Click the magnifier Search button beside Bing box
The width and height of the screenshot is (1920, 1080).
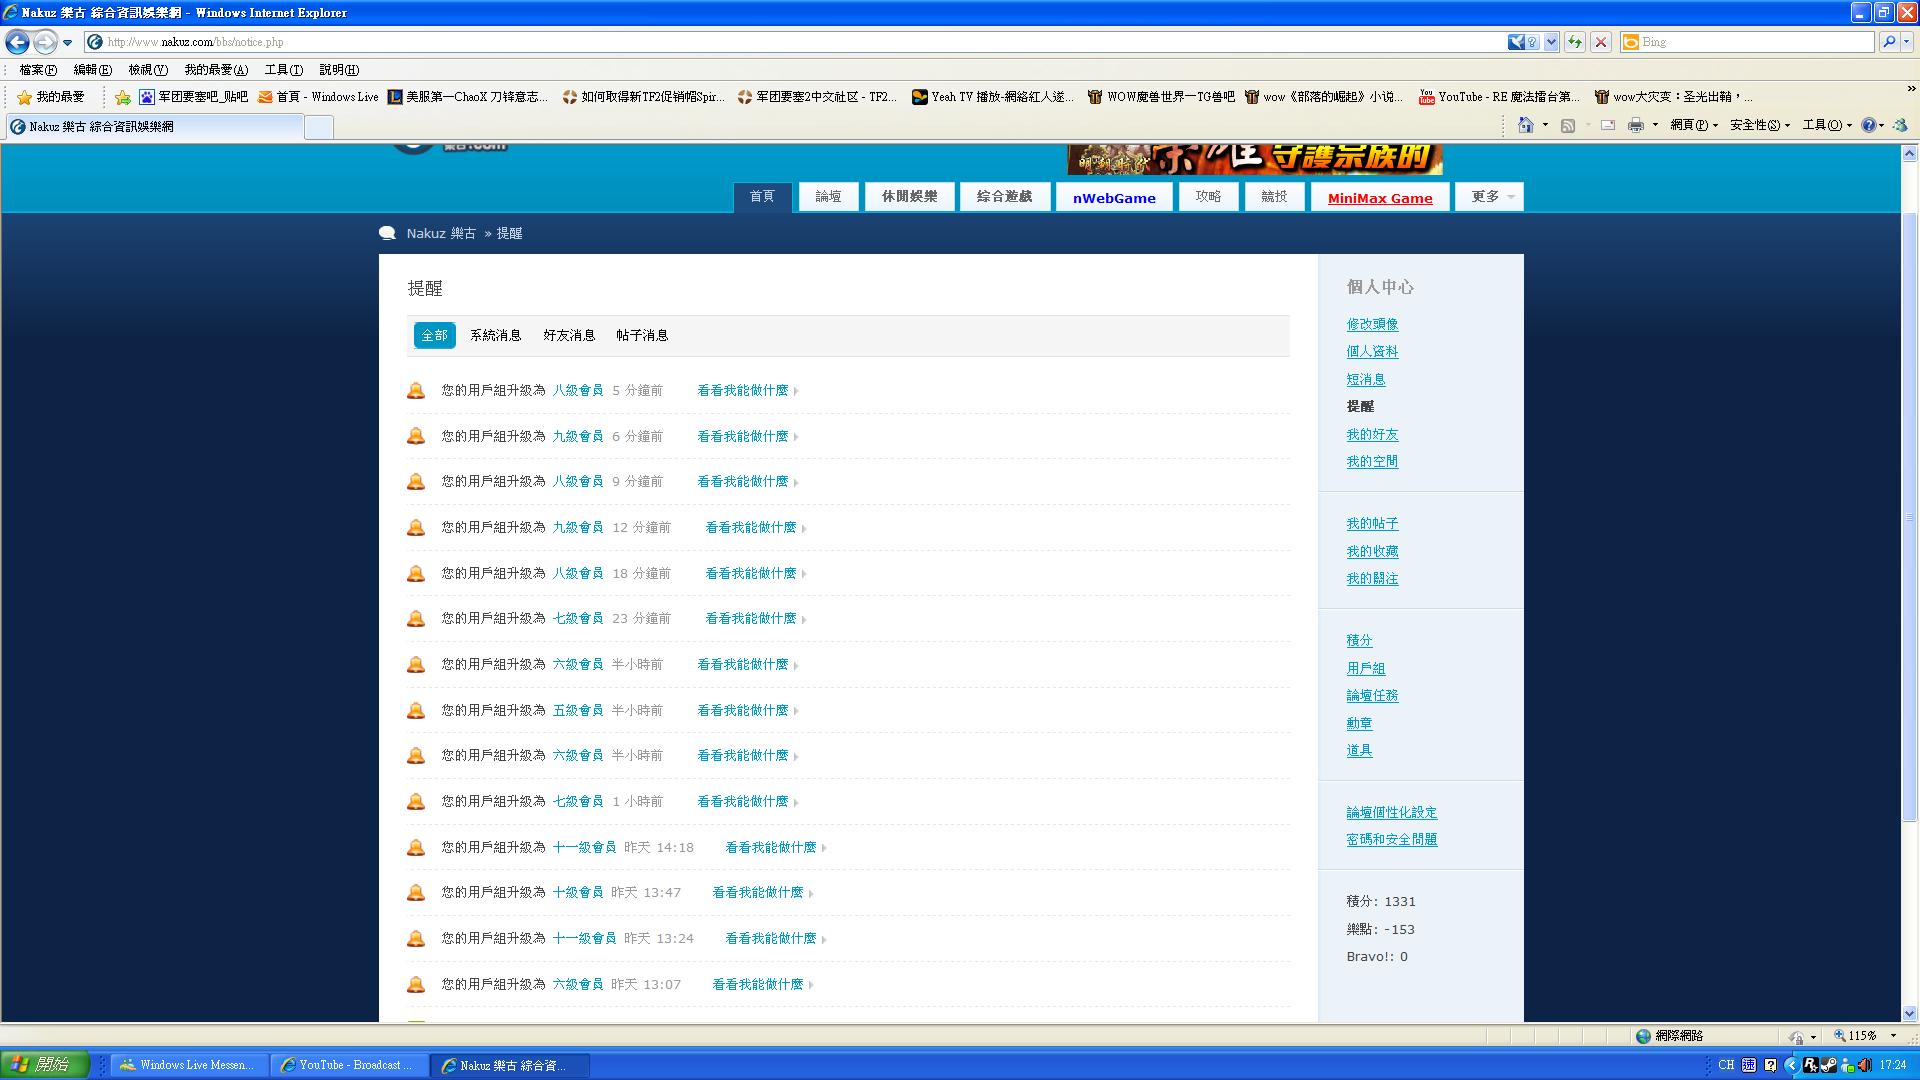pos(1888,42)
